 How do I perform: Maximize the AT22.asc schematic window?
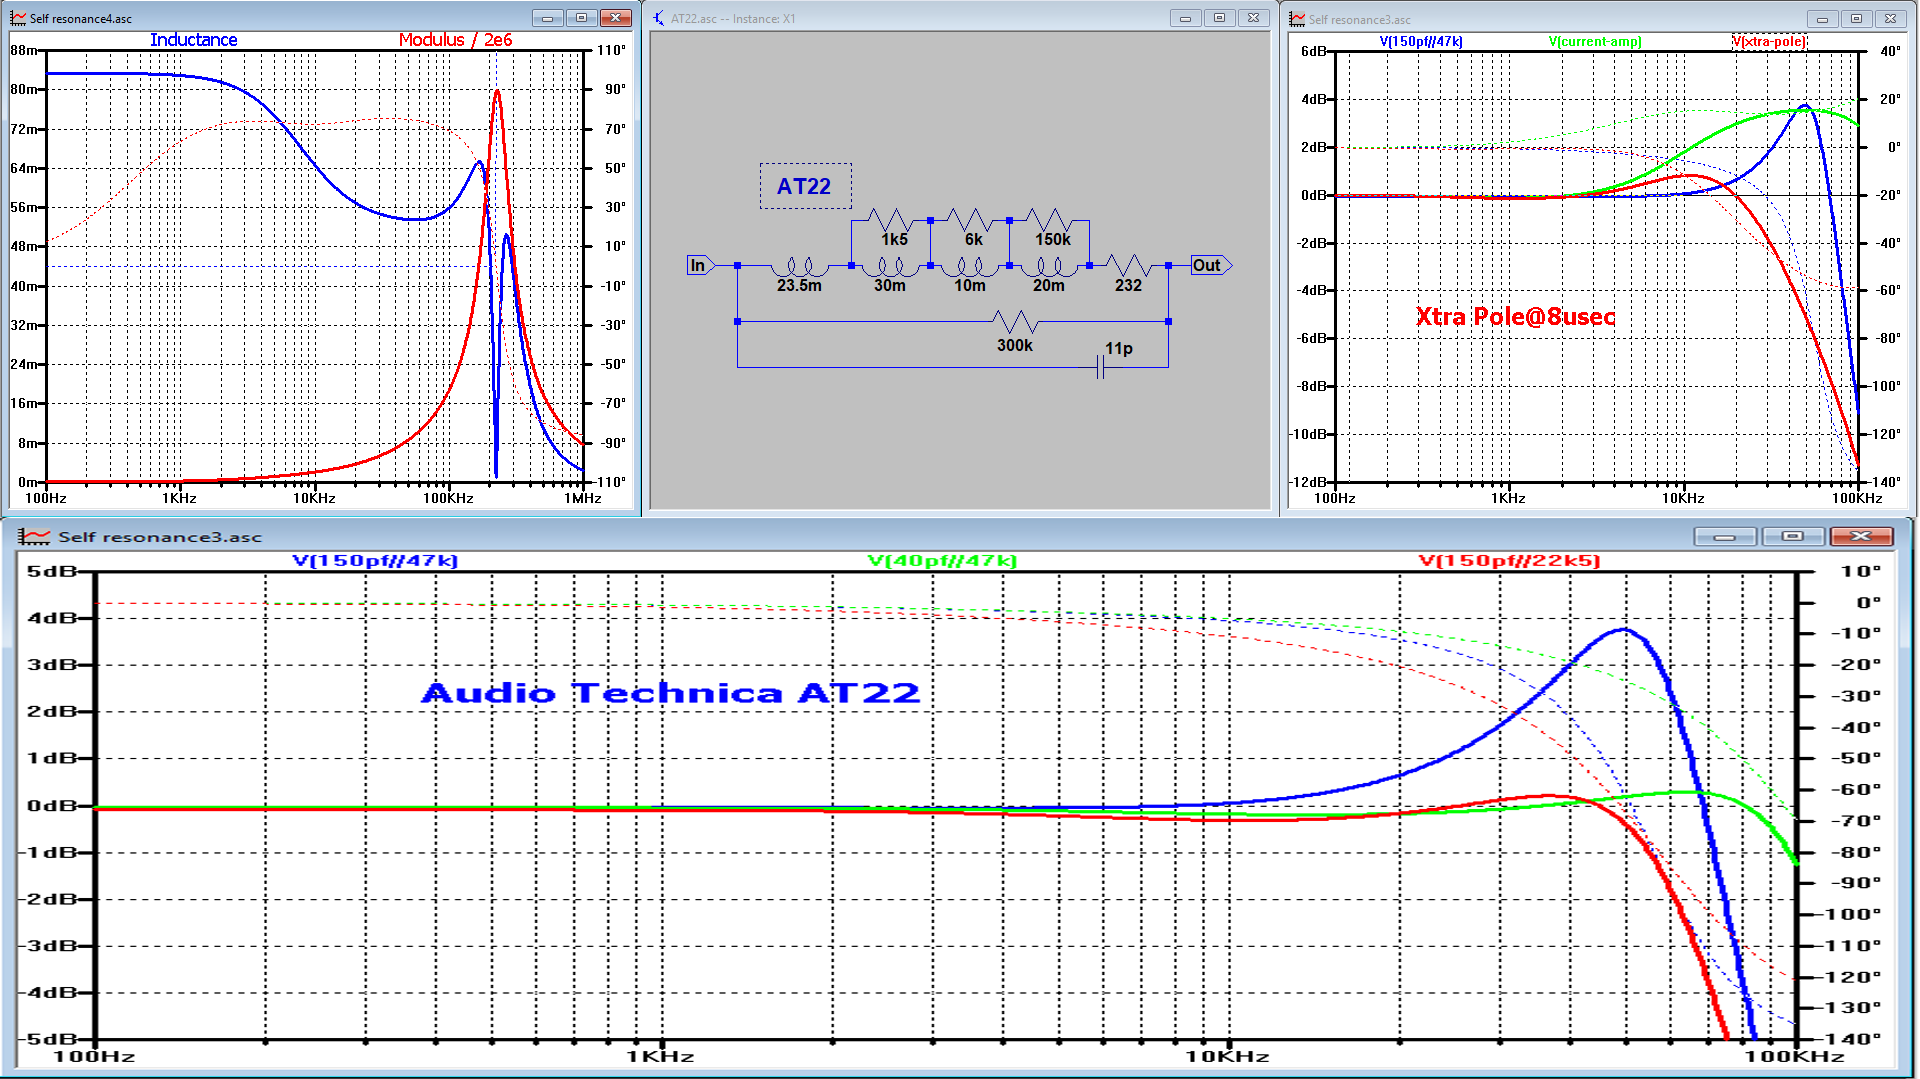[1219, 18]
